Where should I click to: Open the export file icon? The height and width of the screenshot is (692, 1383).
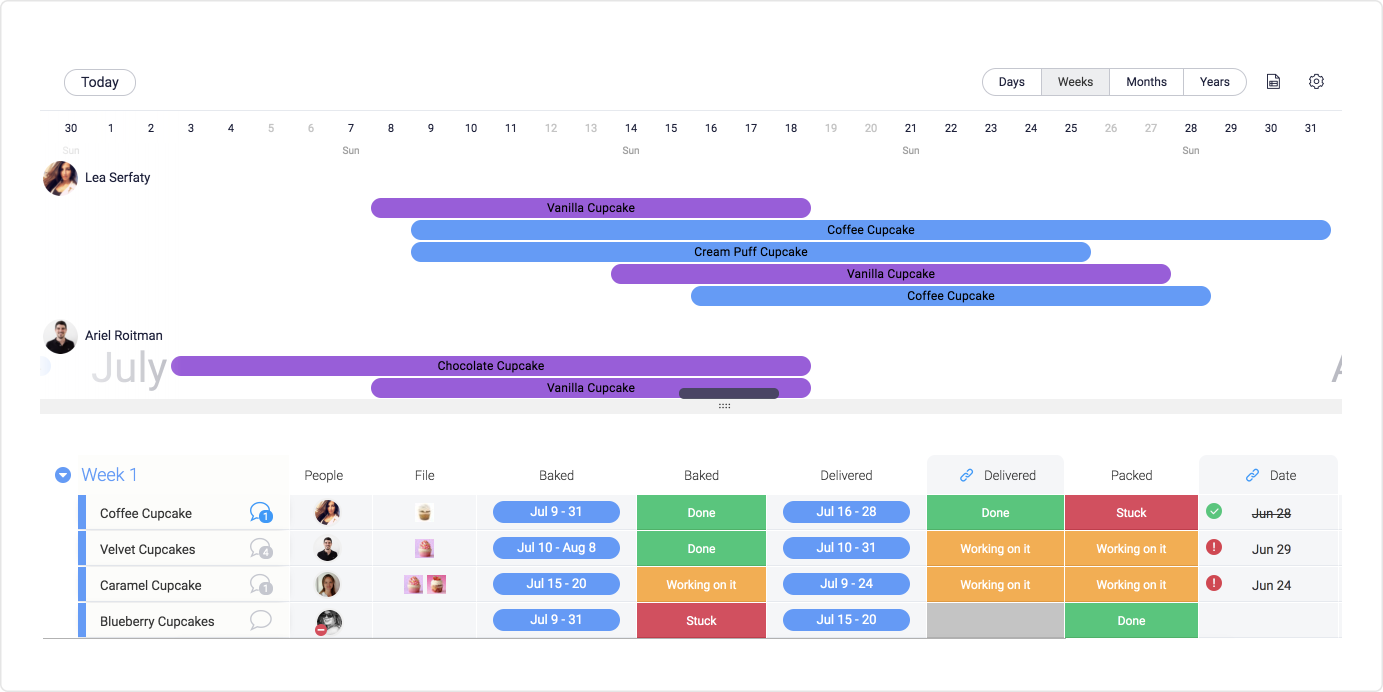coord(1273,82)
